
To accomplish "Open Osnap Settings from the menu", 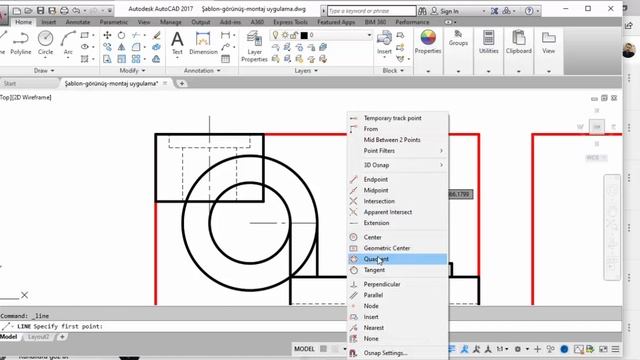I will click(x=398, y=353).
